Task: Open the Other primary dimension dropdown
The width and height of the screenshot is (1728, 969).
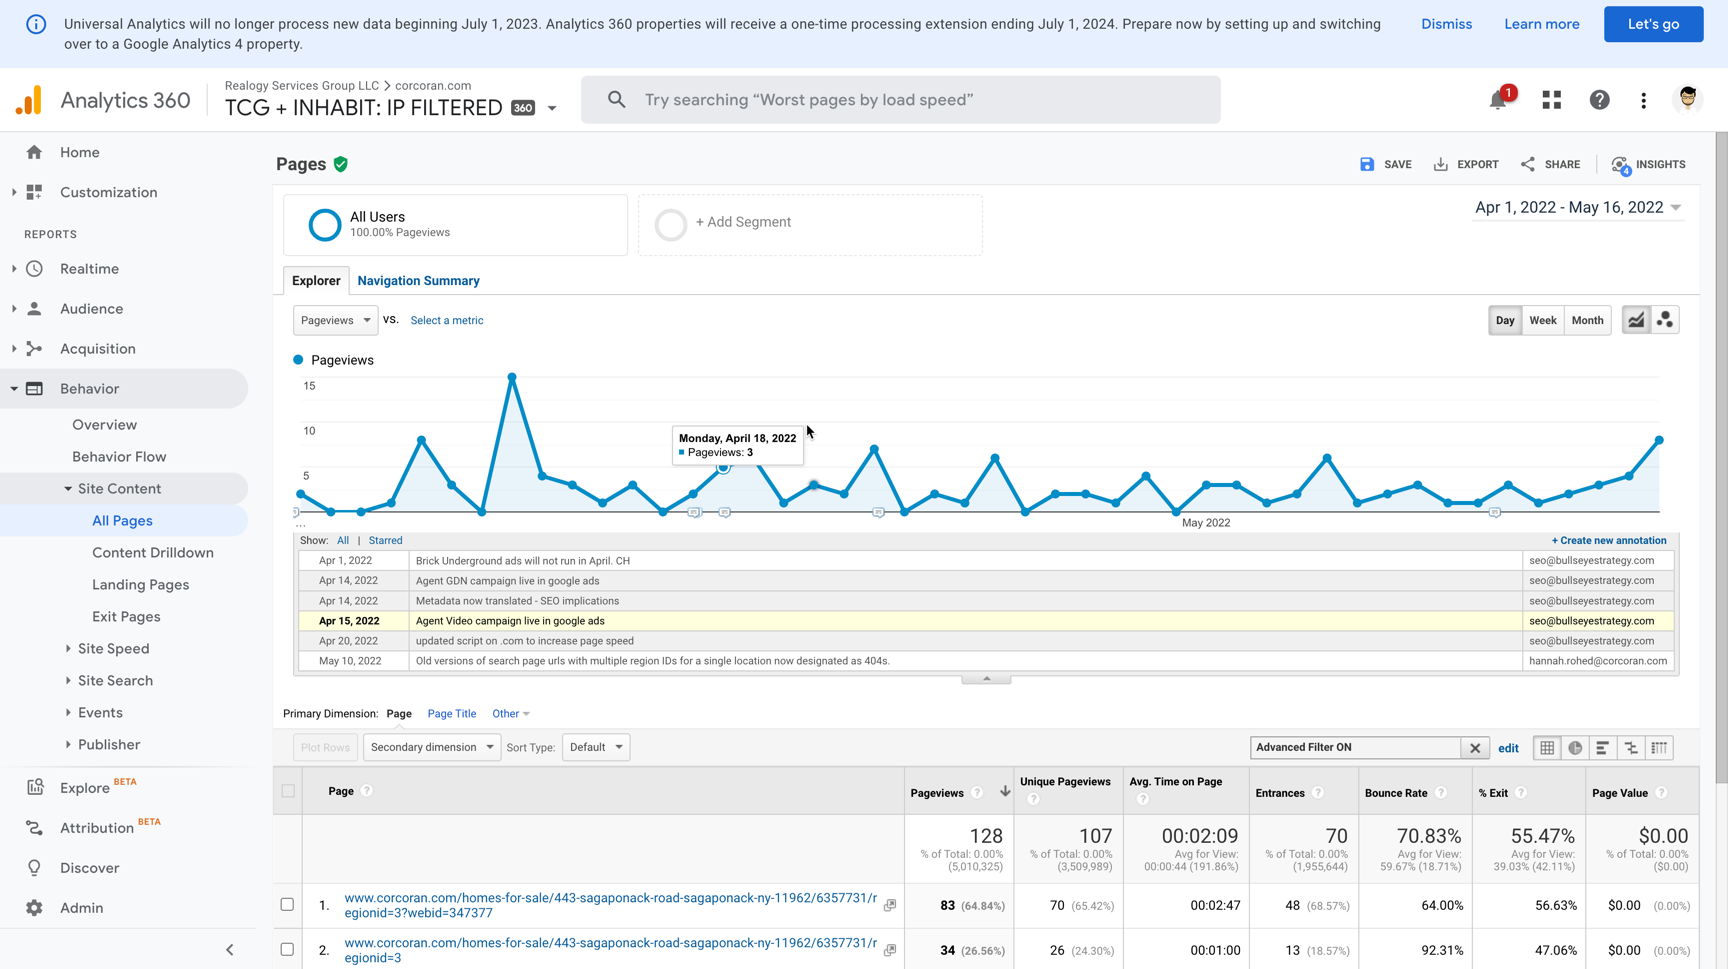Action: pyautogui.click(x=510, y=713)
